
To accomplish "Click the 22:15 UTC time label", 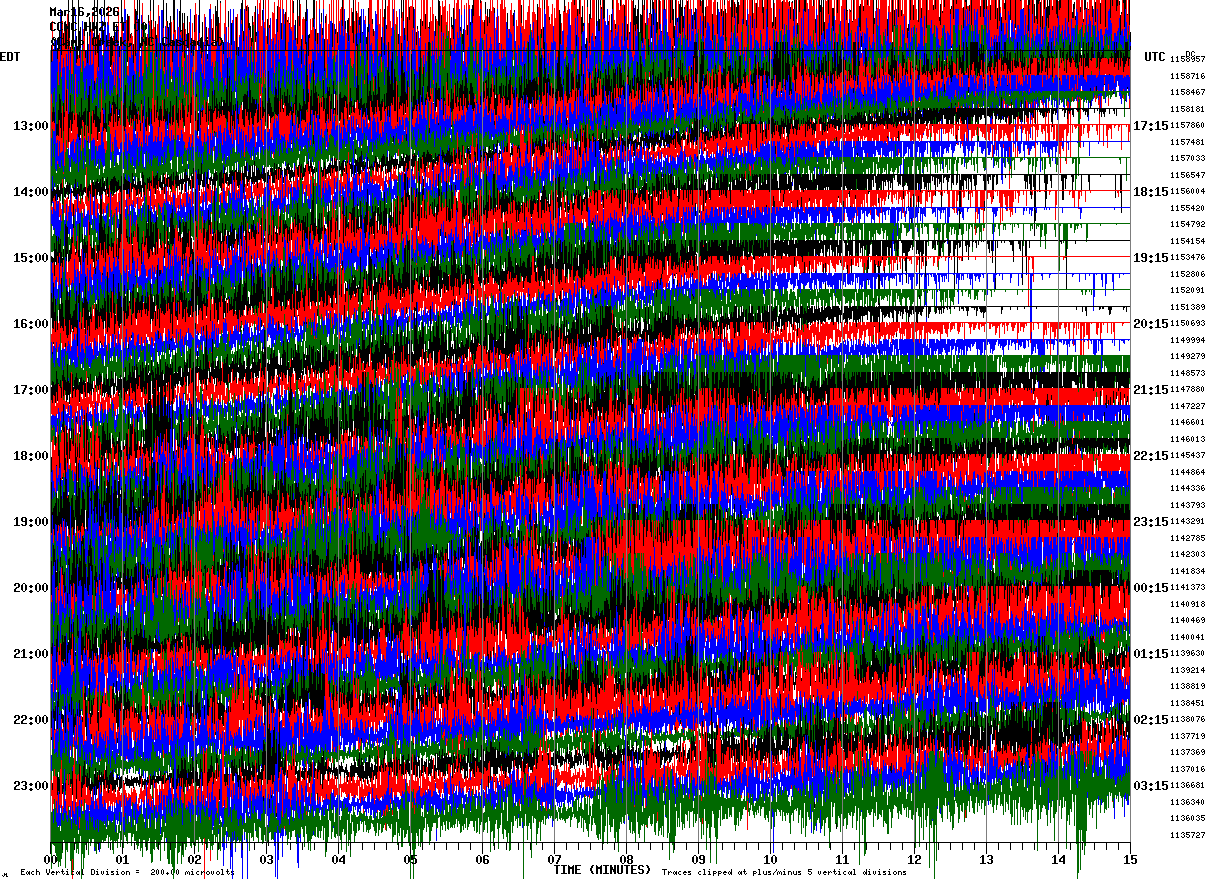I will click(1151, 456).
